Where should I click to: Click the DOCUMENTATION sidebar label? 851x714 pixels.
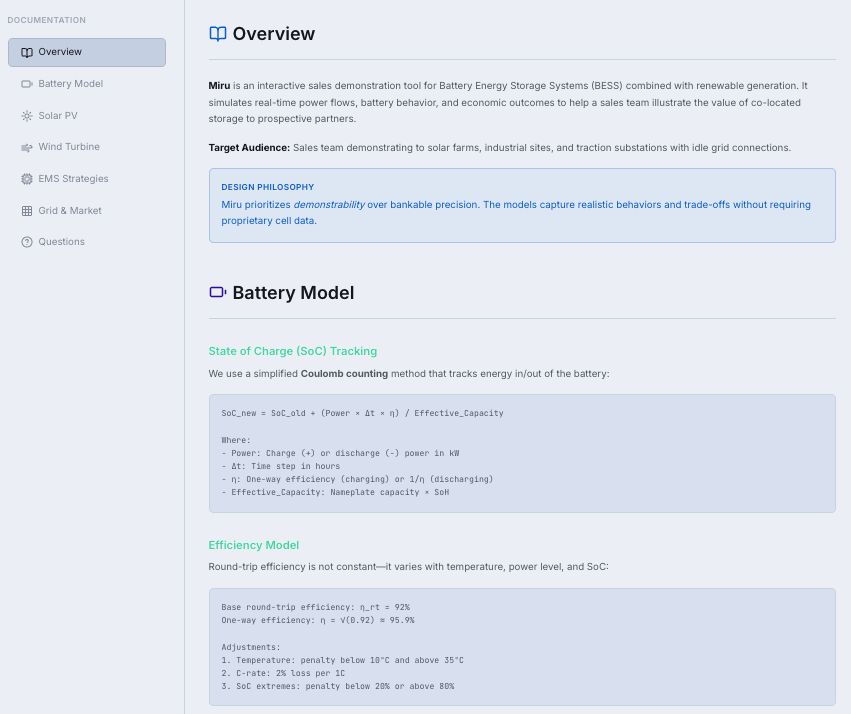tap(47, 20)
